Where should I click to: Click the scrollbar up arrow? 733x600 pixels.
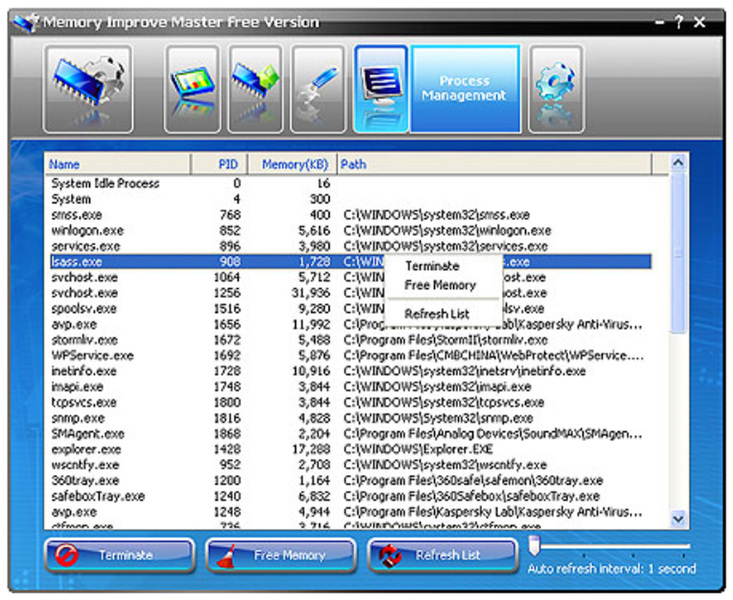pos(678,163)
